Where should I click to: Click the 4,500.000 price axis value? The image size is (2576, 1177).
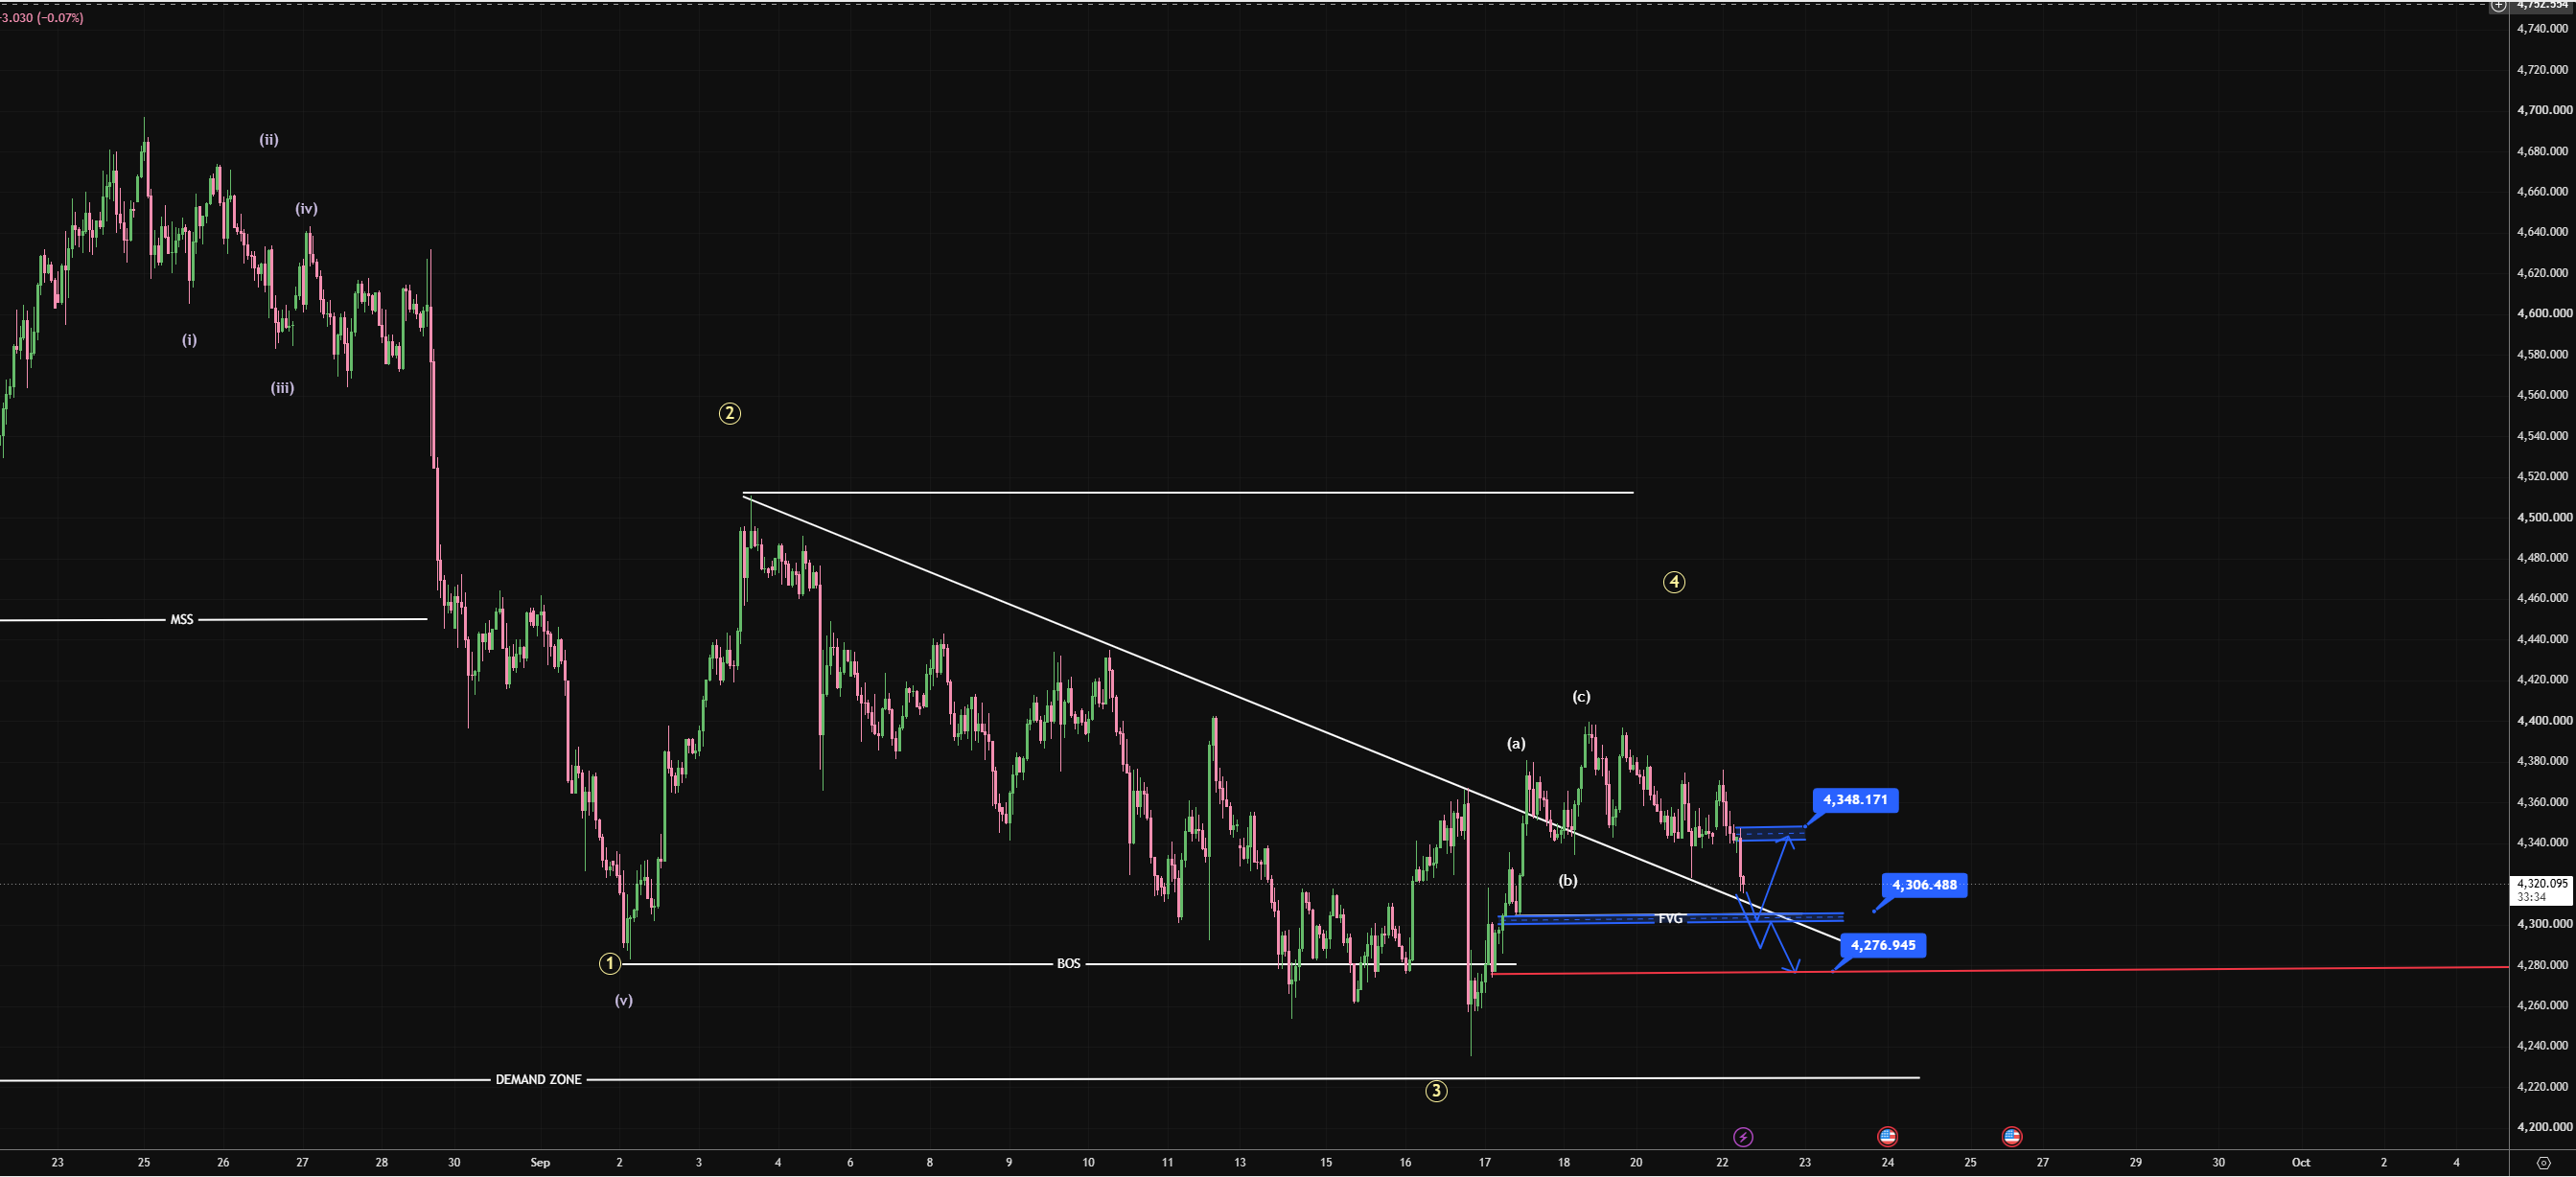pos(2544,518)
